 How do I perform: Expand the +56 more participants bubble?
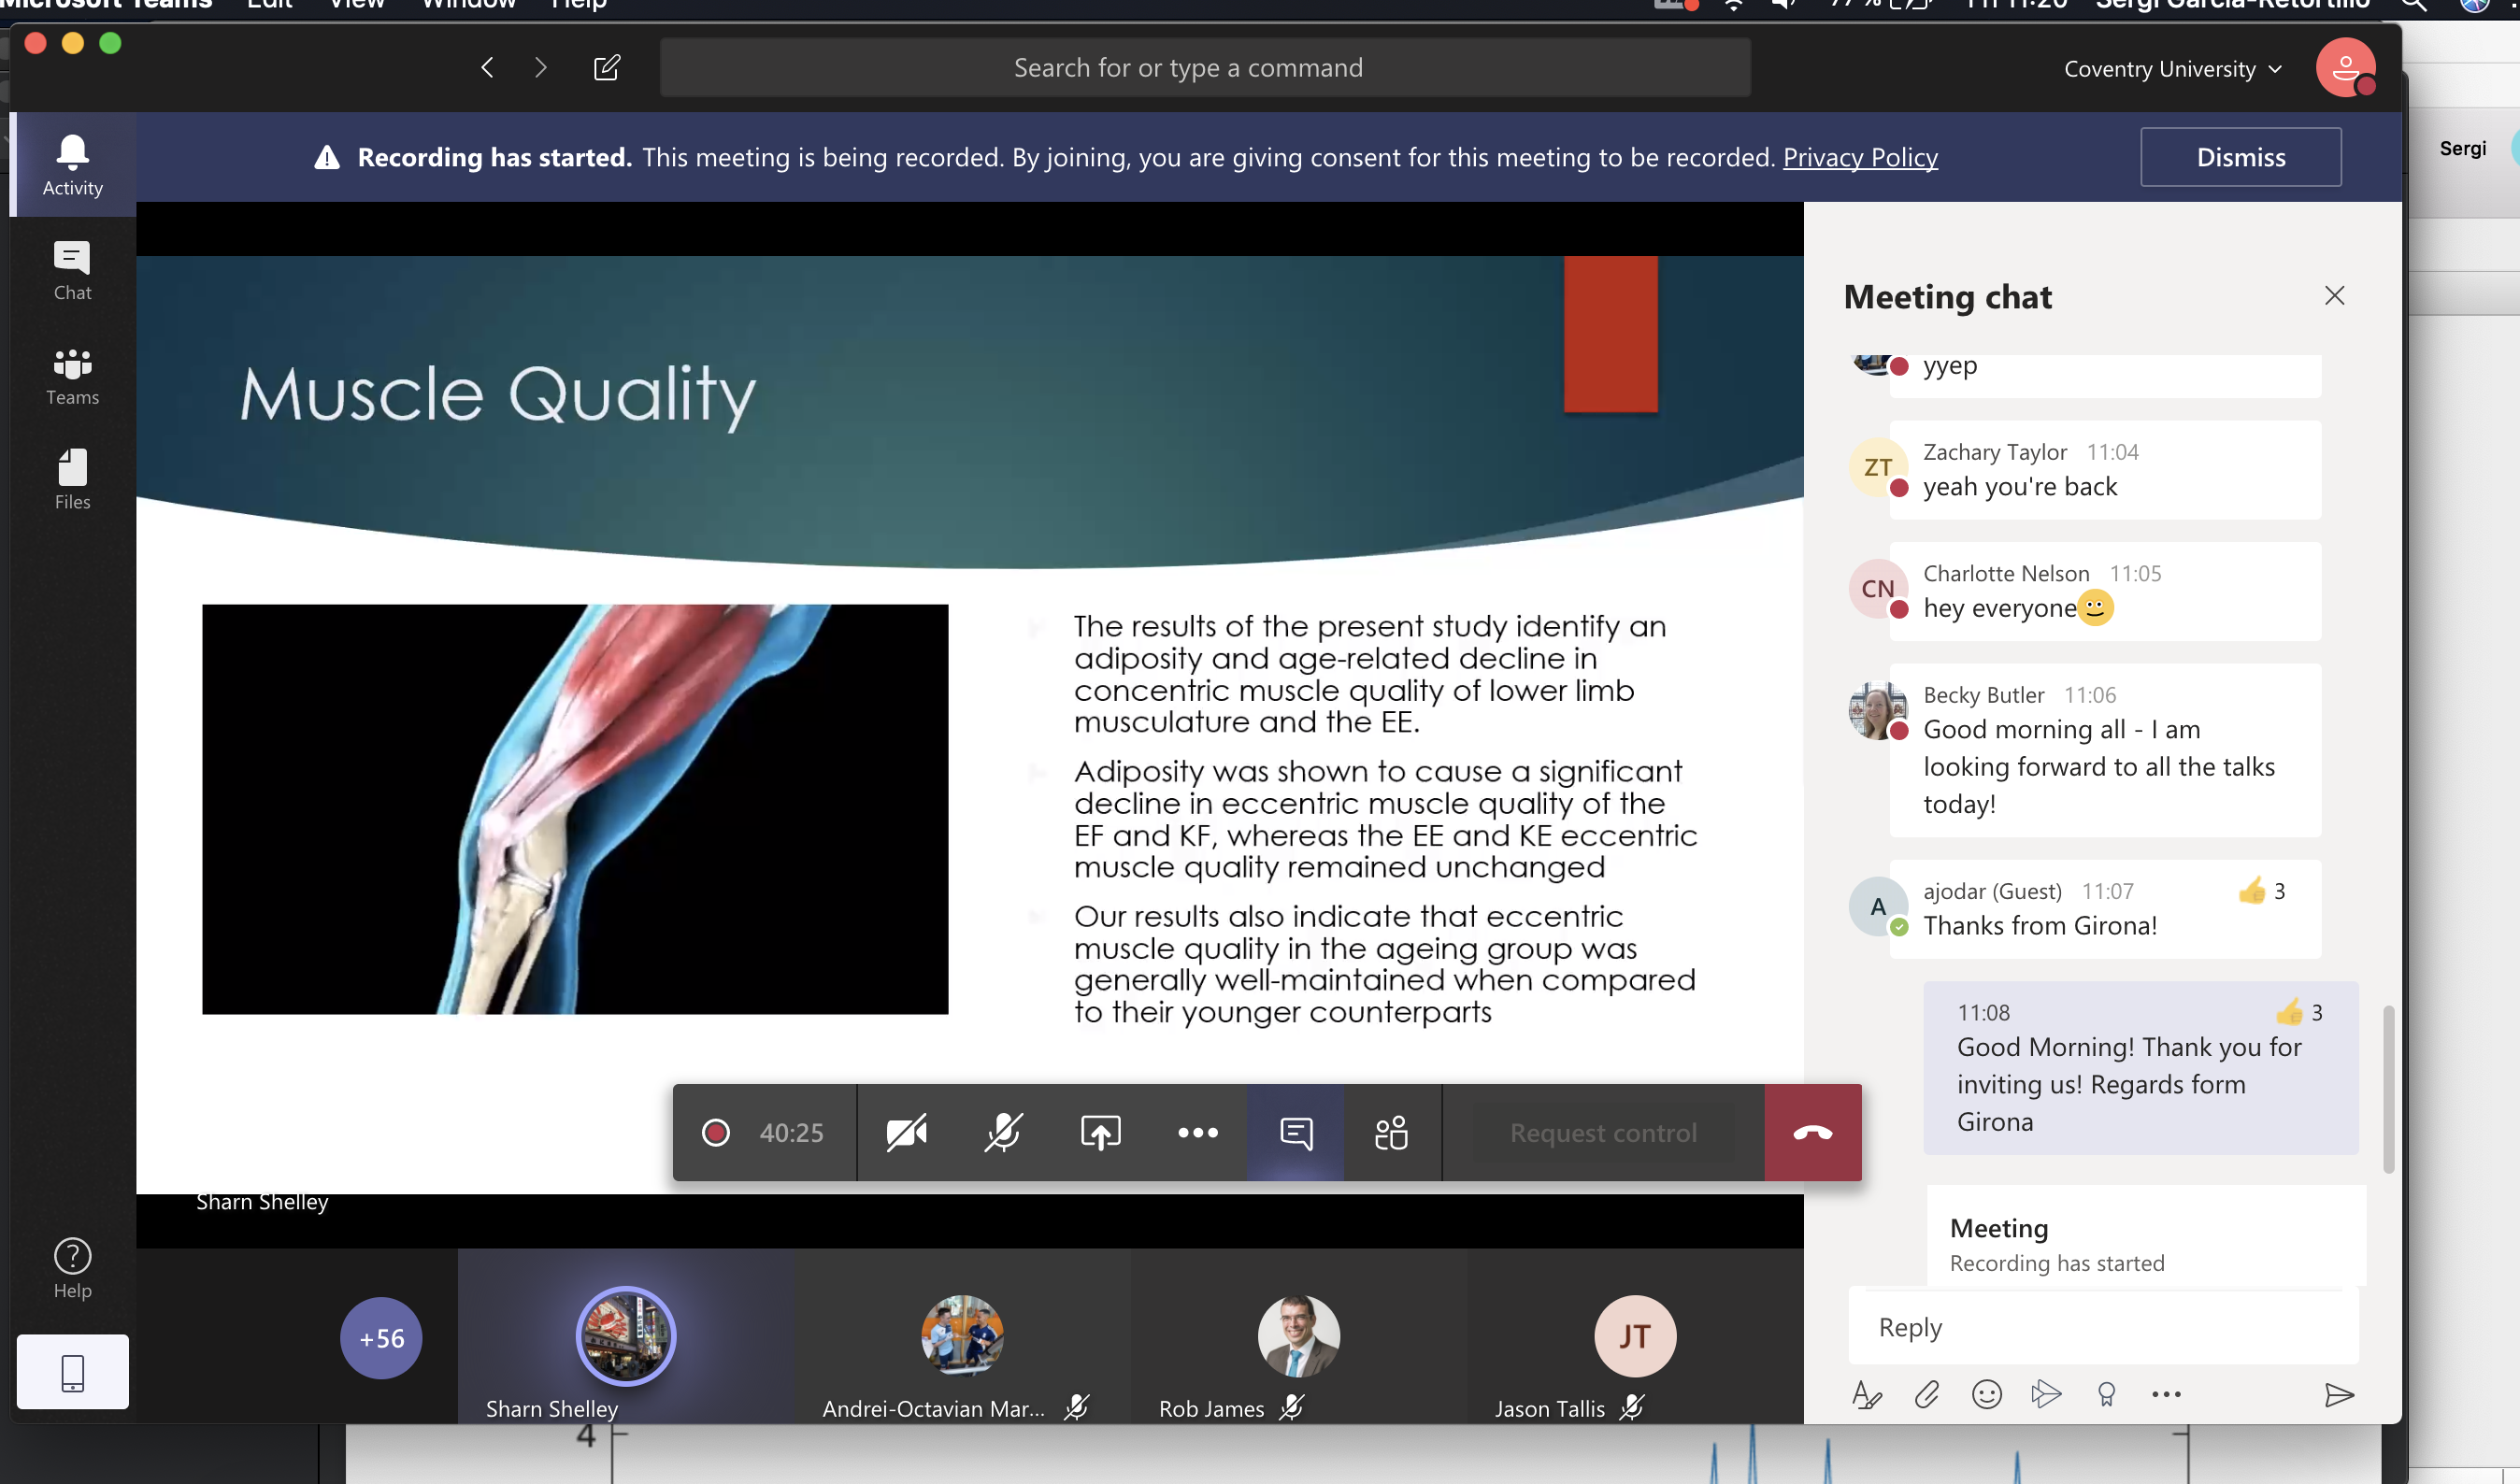pyautogui.click(x=381, y=1338)
